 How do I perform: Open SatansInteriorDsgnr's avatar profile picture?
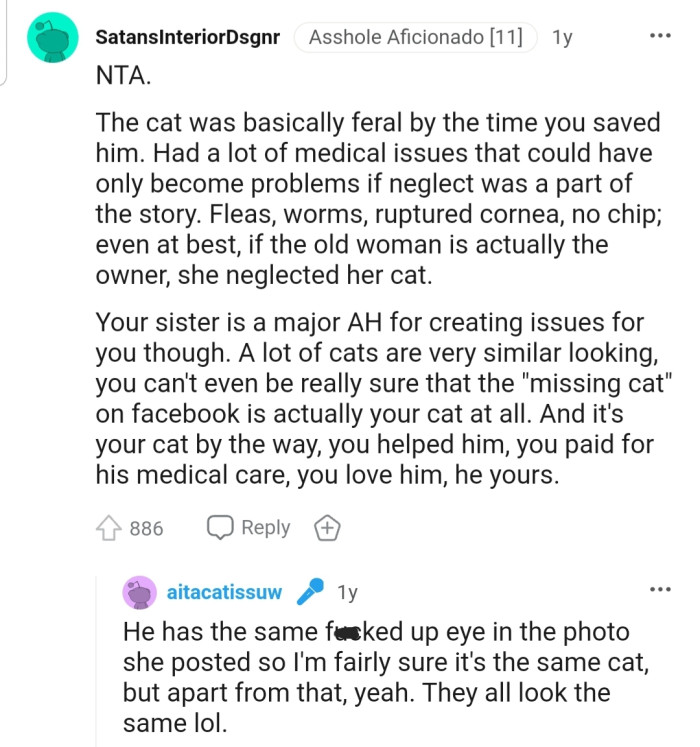coord(53,38)
